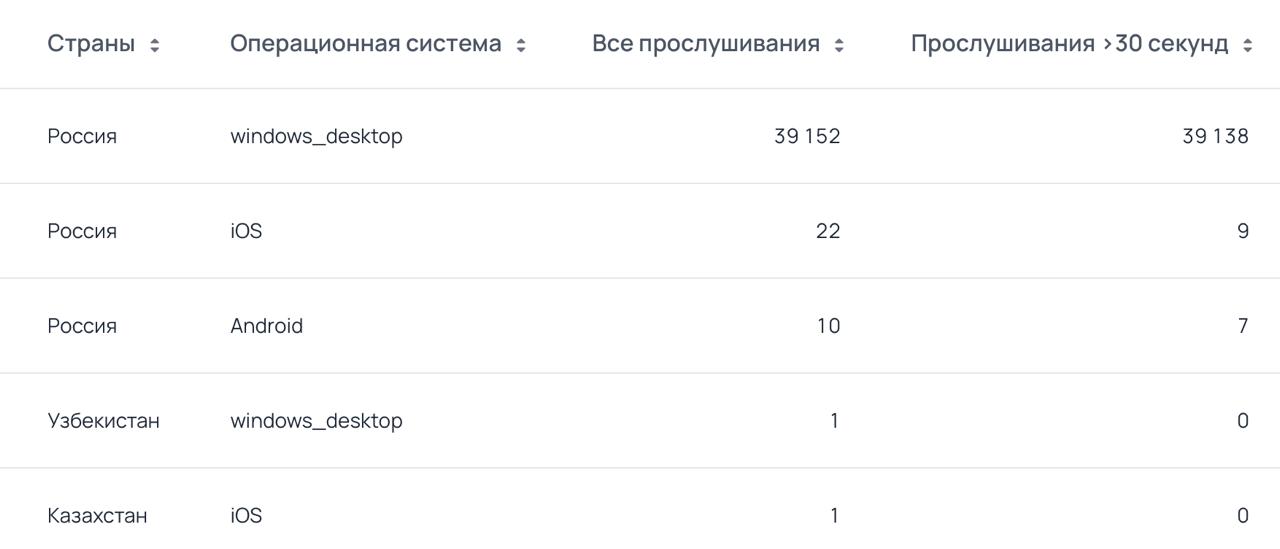The width and height of the screenshot is (1280, 549).
Task: Click windows_desktop in the Узбекистан row
Action: point(316,421)
